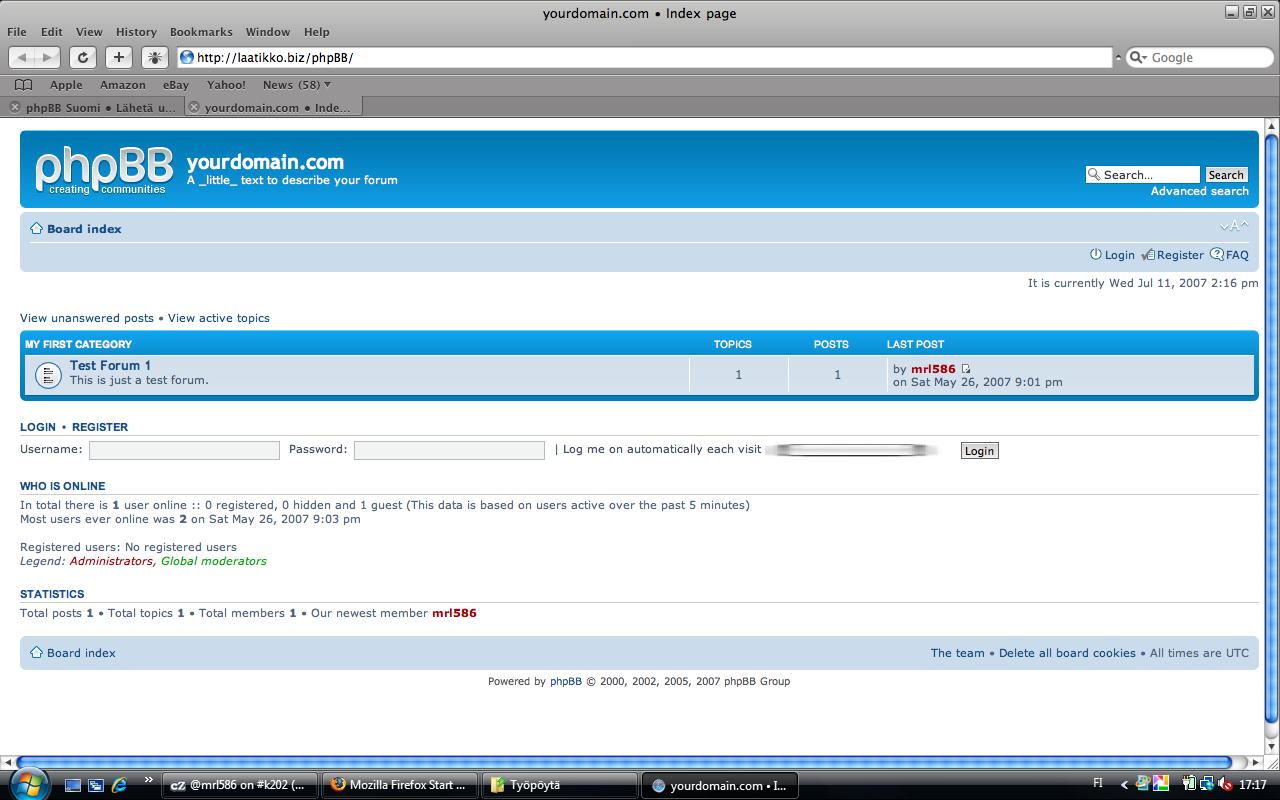The height and width of the screenshot is (800, 1280).
Task: Click the phpBB logo
Action: 103,170
